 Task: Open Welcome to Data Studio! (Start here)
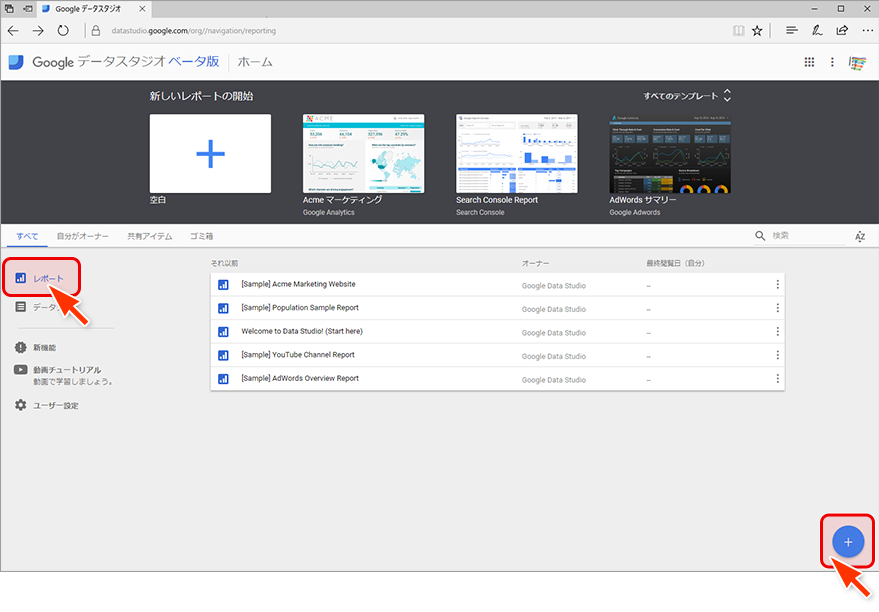pos(302,331)
